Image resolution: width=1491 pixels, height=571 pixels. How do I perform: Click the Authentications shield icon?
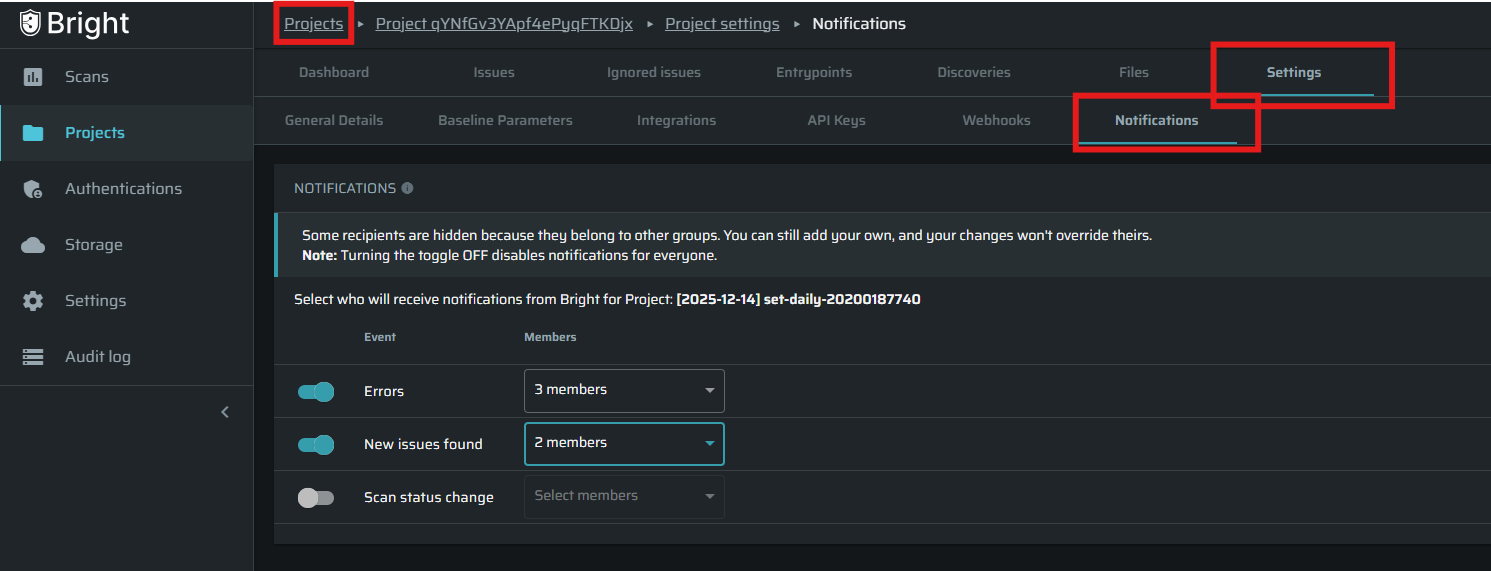[33, 189]
